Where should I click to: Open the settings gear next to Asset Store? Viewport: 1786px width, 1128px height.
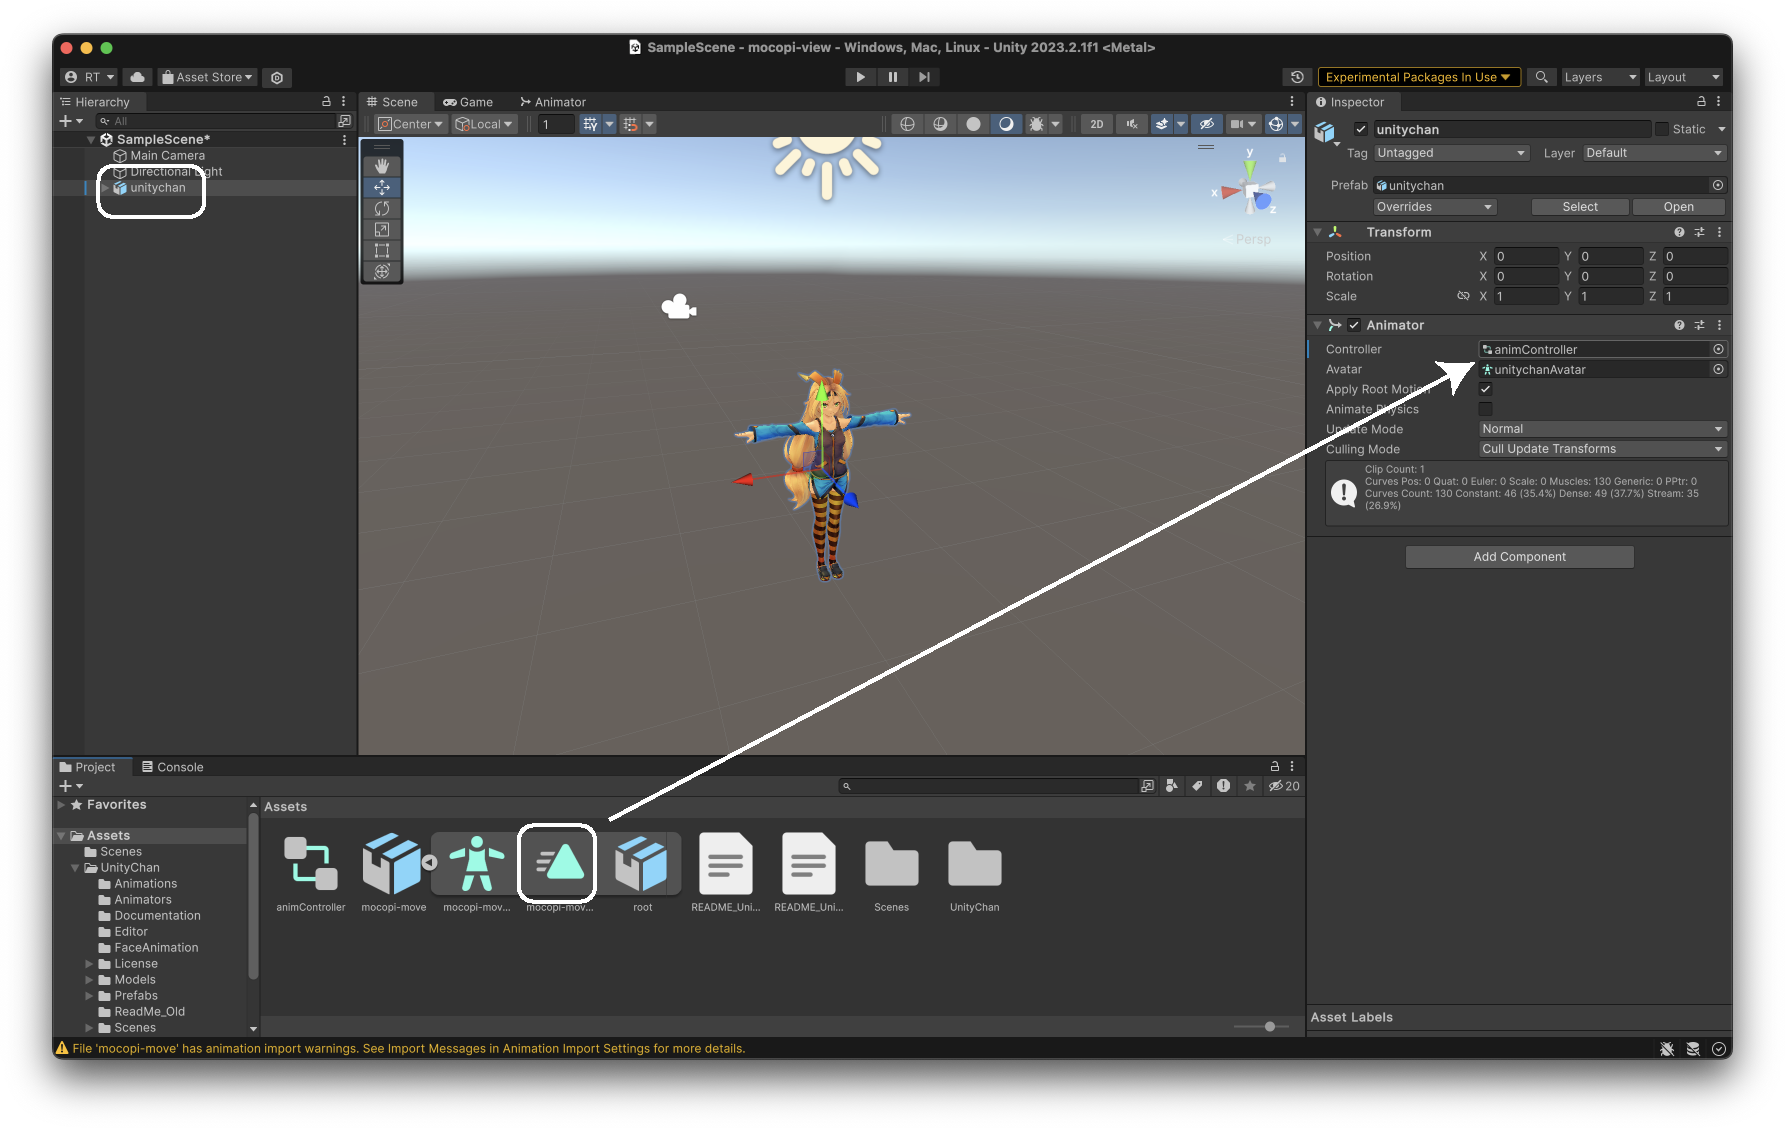(x=277, y=77)
